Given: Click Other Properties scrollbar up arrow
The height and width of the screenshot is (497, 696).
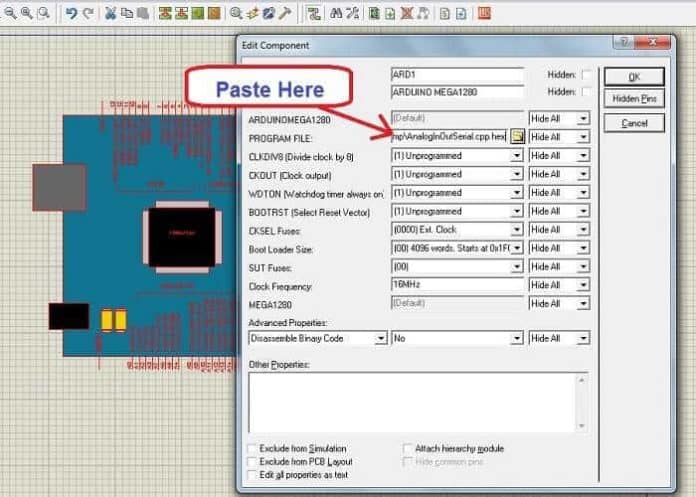Looking at the screenshot, I should [581, 380].
